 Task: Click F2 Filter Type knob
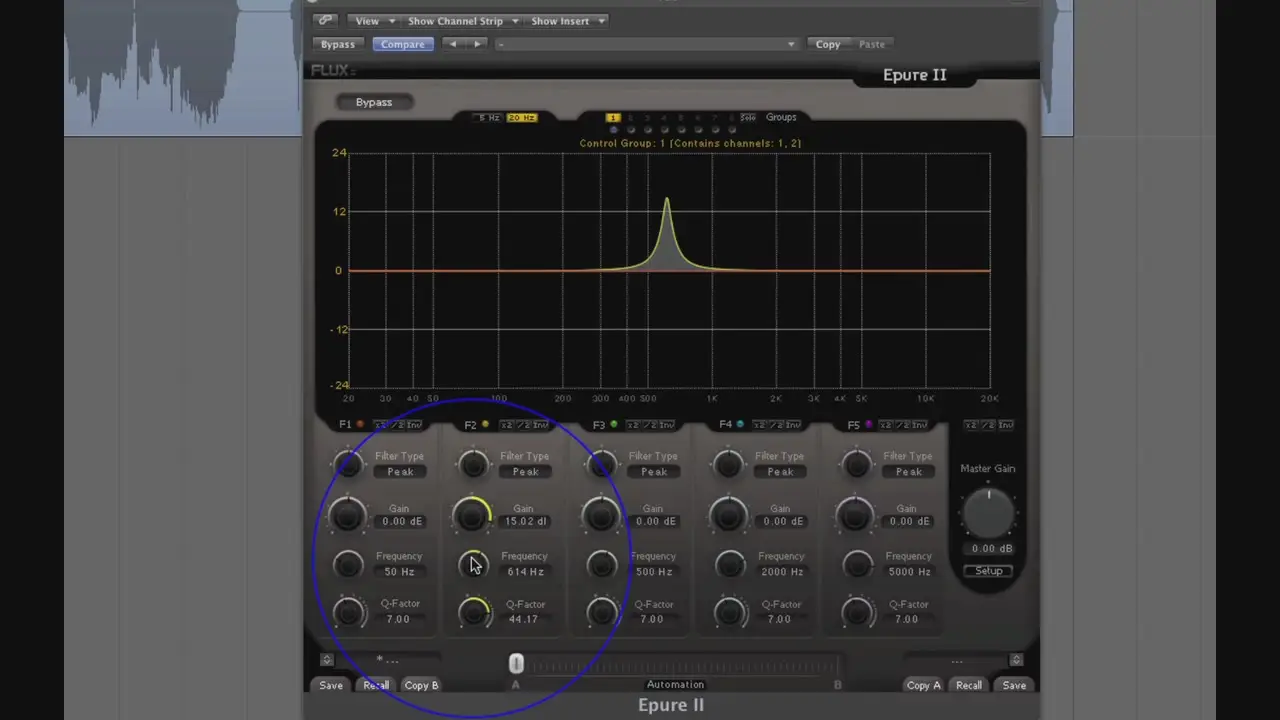click(473, 464)
